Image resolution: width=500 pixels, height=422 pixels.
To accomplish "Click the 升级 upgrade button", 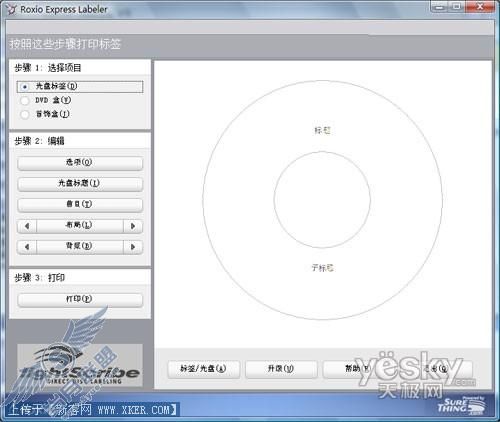I will [x=281, y=369].
